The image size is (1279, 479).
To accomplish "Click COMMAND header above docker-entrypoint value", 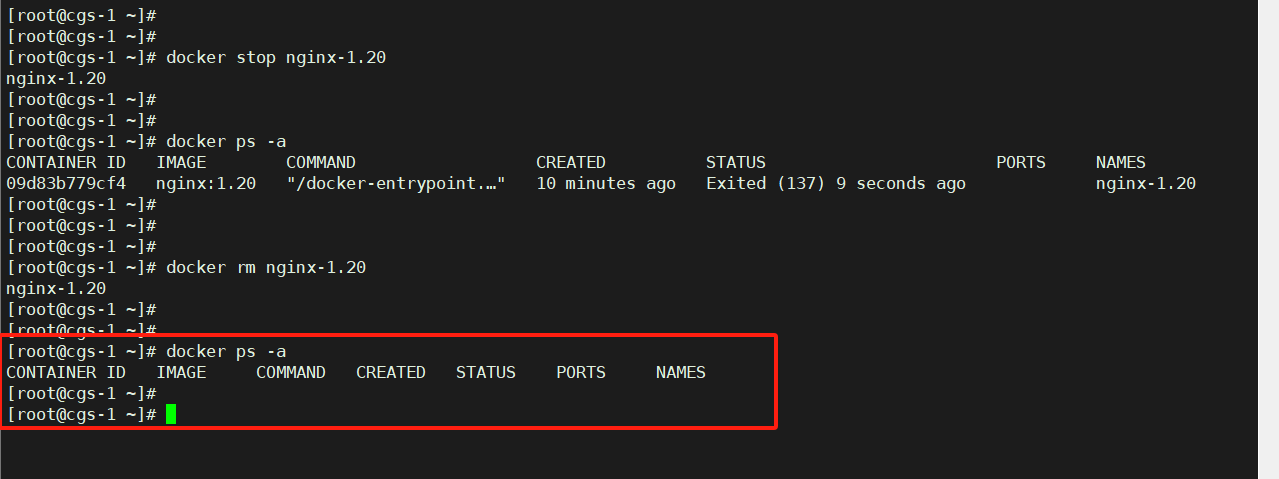I will (321, 162).
